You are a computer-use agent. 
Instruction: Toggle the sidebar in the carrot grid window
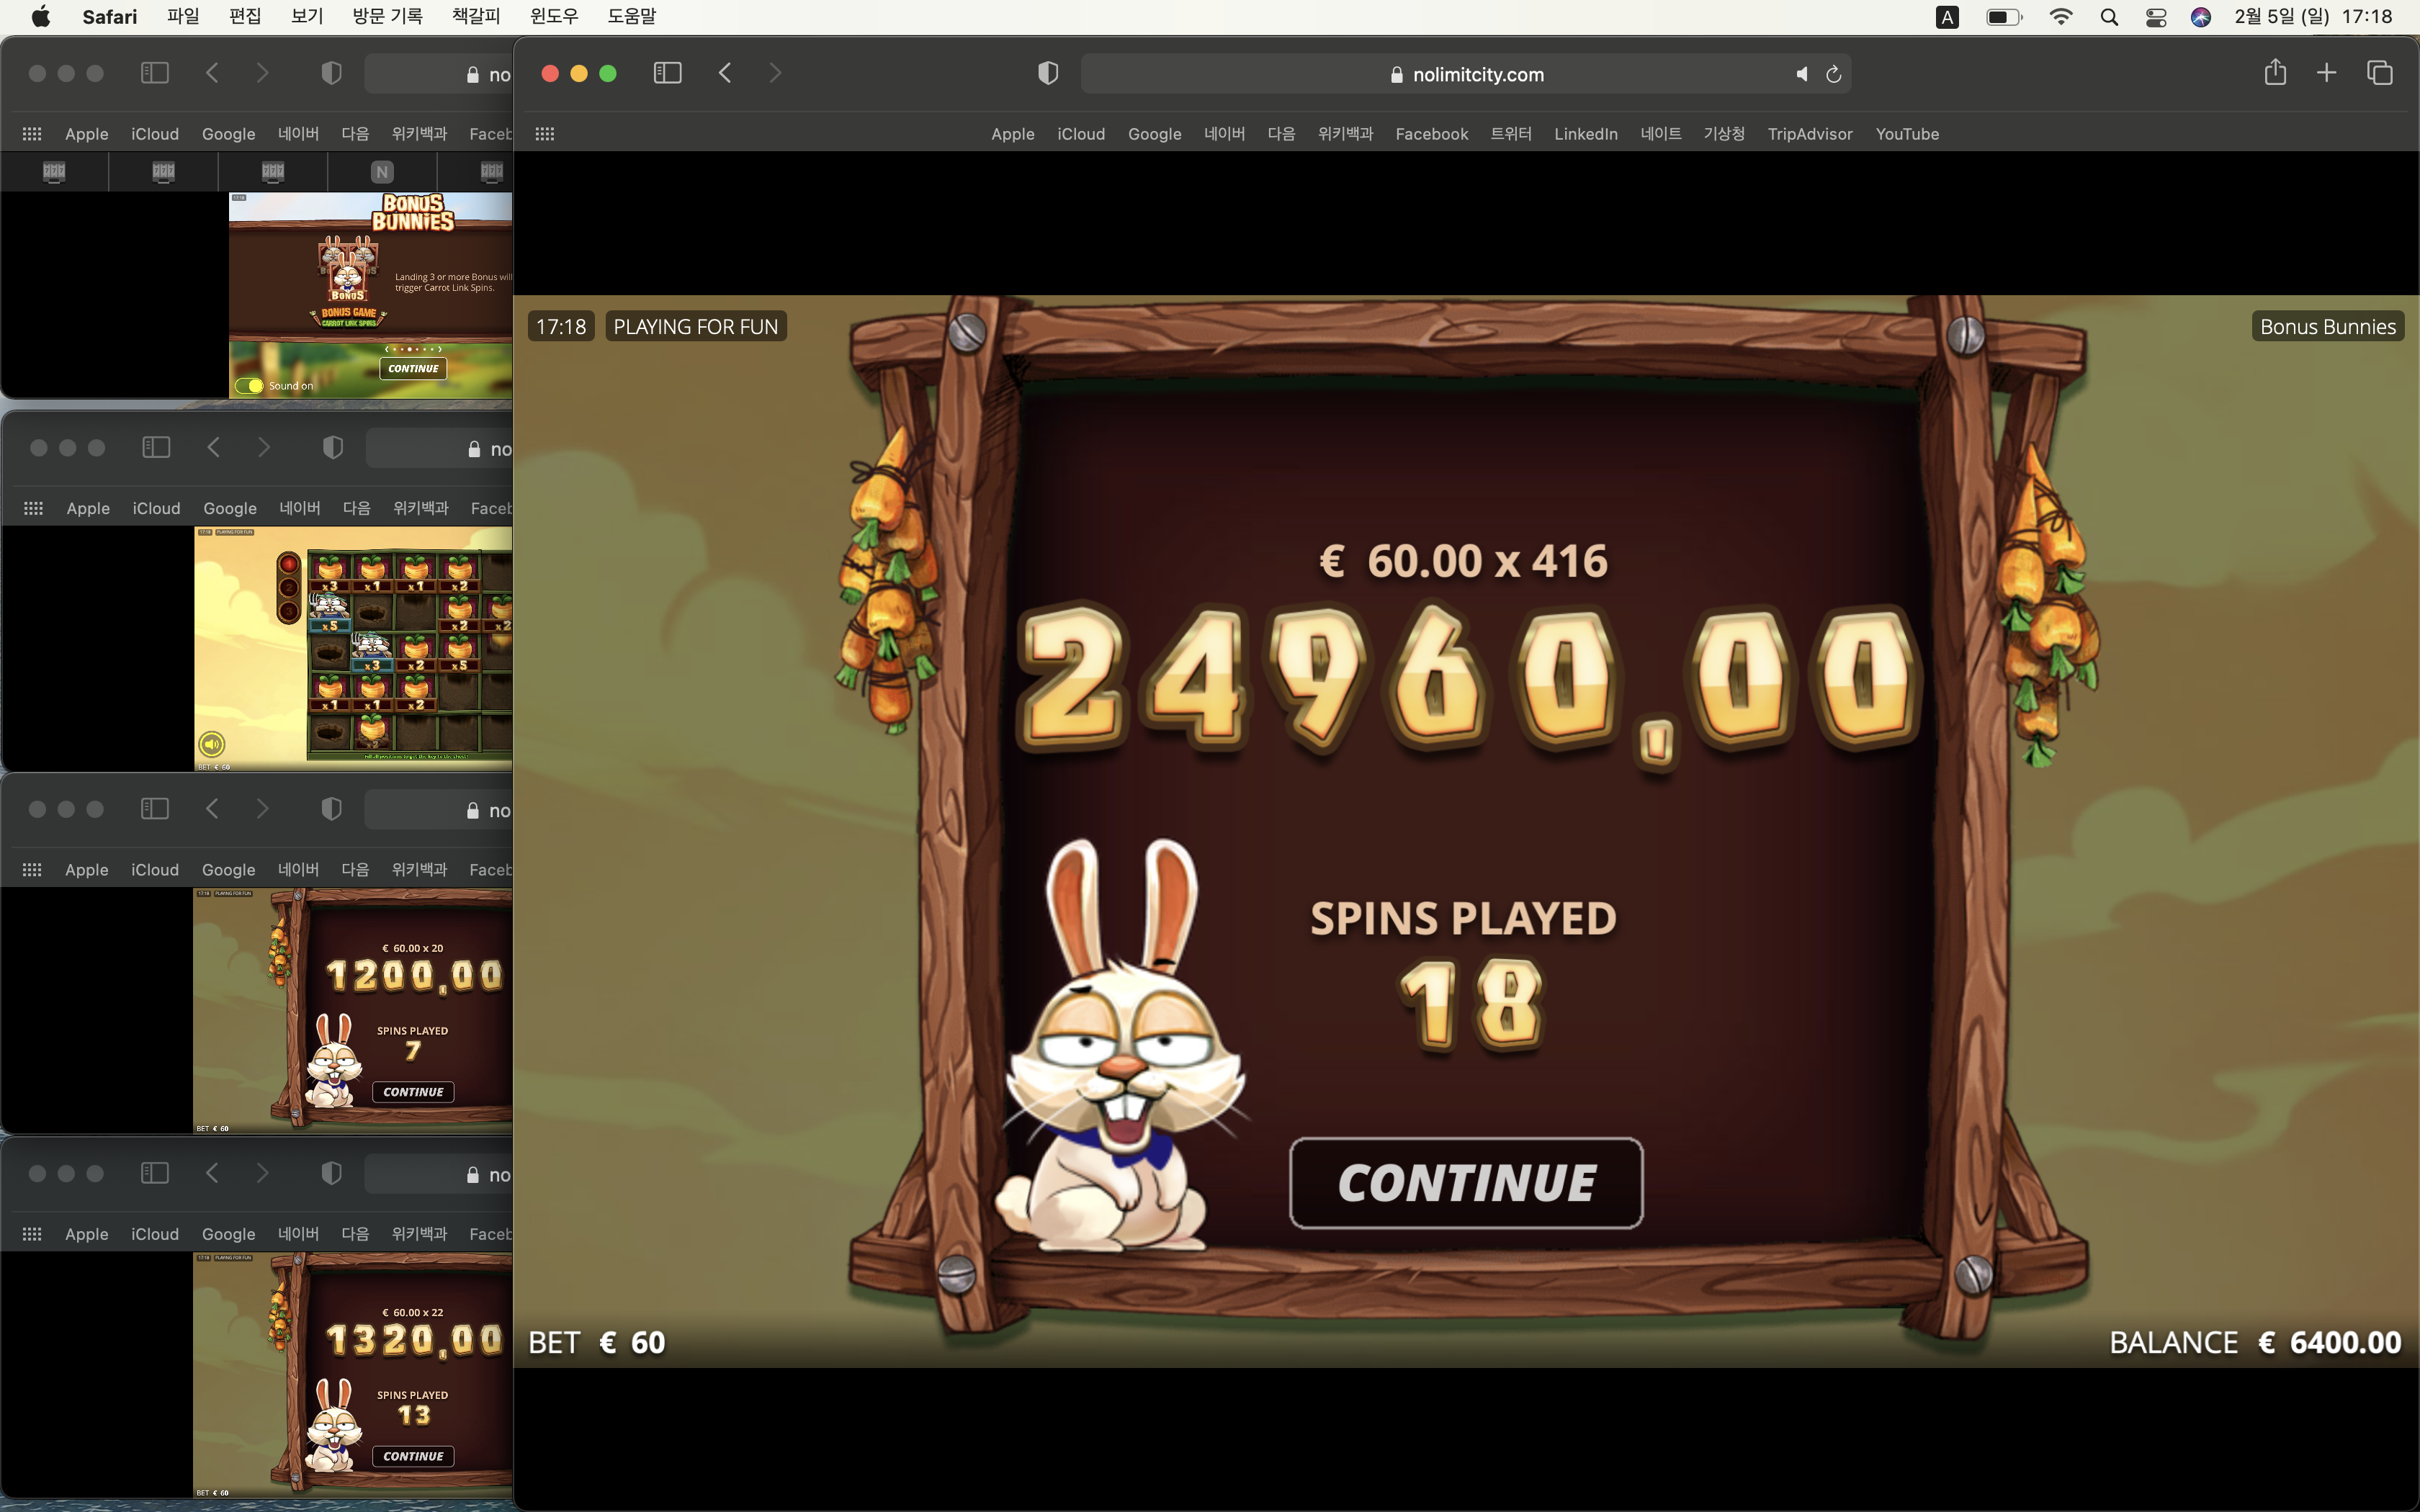click(x=156, y=448)
